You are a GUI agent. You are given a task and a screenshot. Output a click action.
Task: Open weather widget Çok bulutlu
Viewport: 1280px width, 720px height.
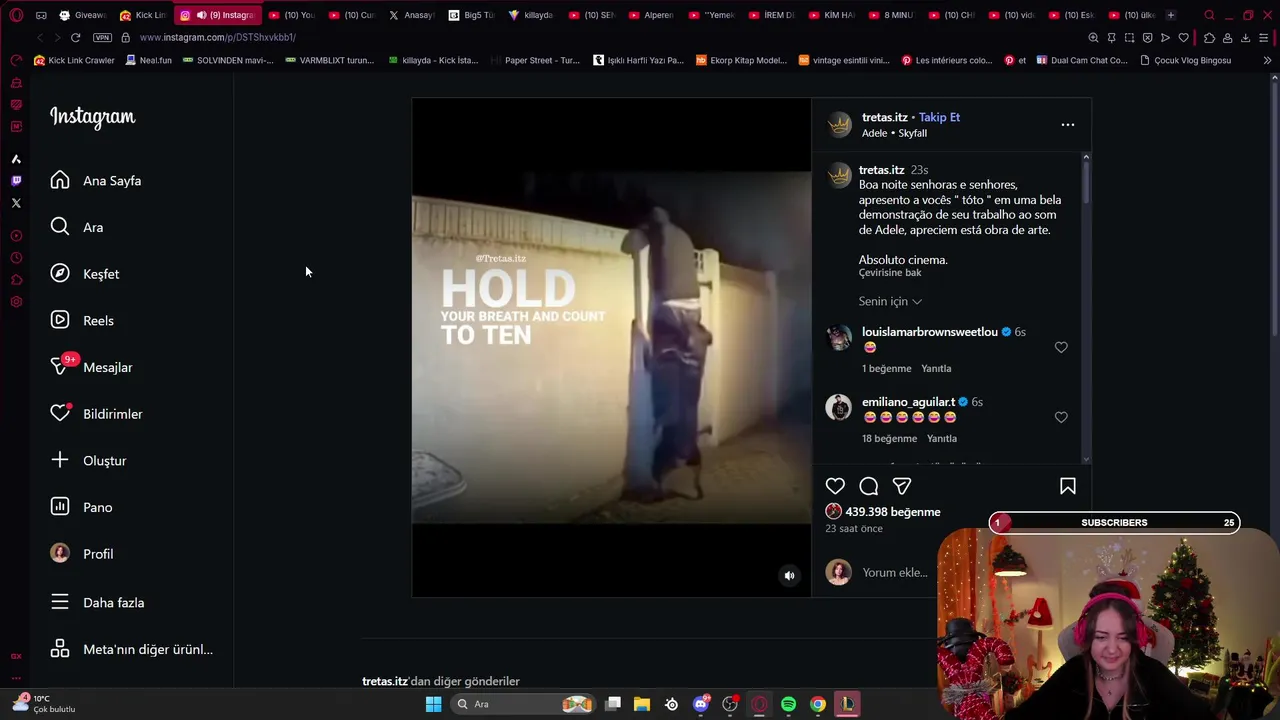[44, 704]
